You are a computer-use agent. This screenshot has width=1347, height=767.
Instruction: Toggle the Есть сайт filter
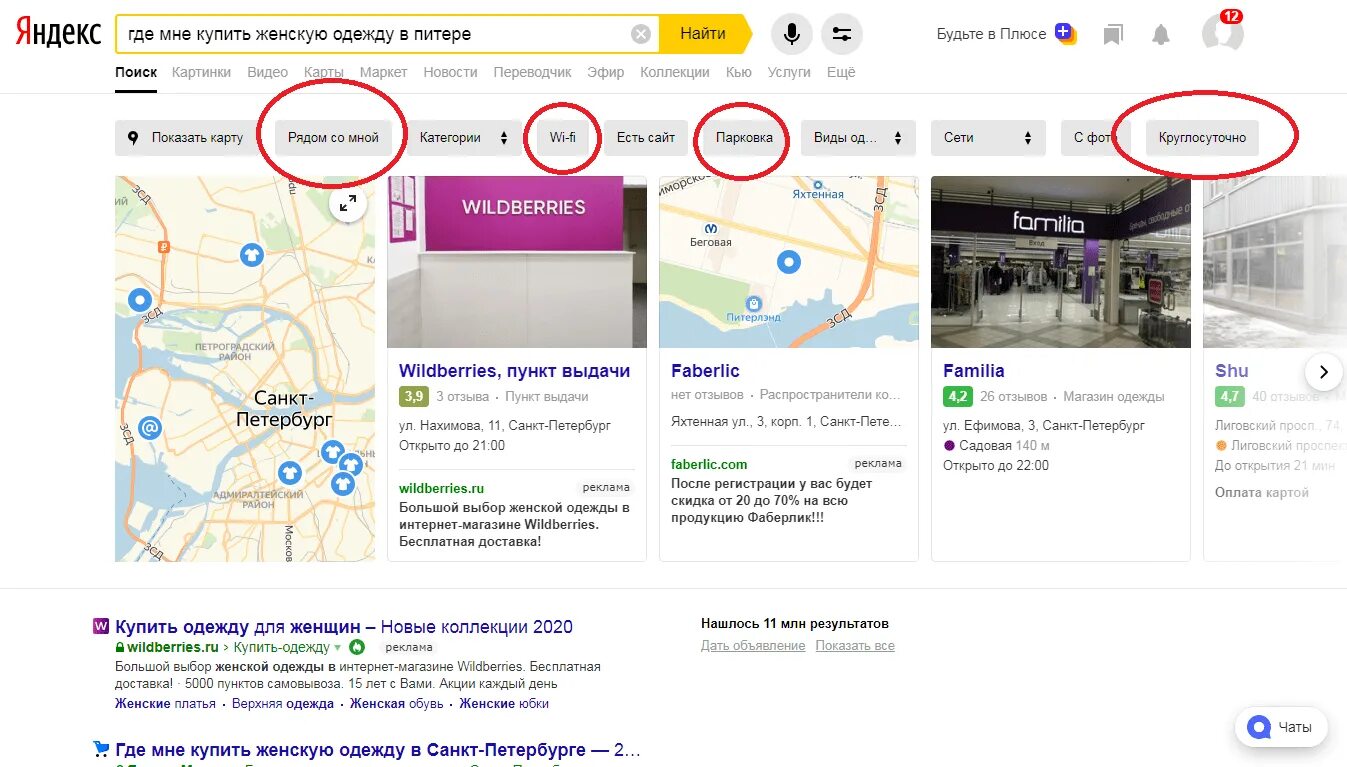646,138
